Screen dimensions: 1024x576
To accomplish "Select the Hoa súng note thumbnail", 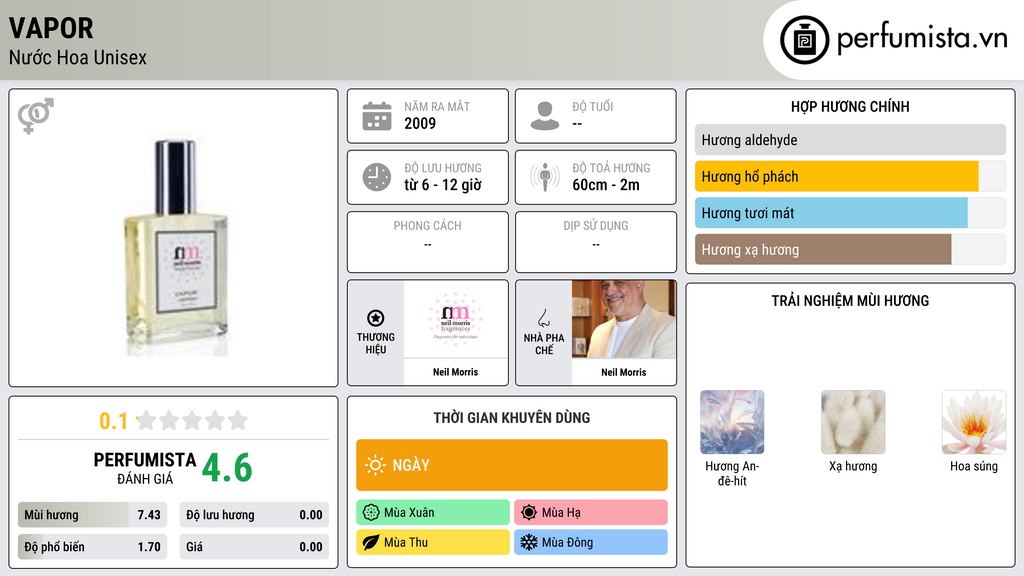I will click(x=974, y=422).
